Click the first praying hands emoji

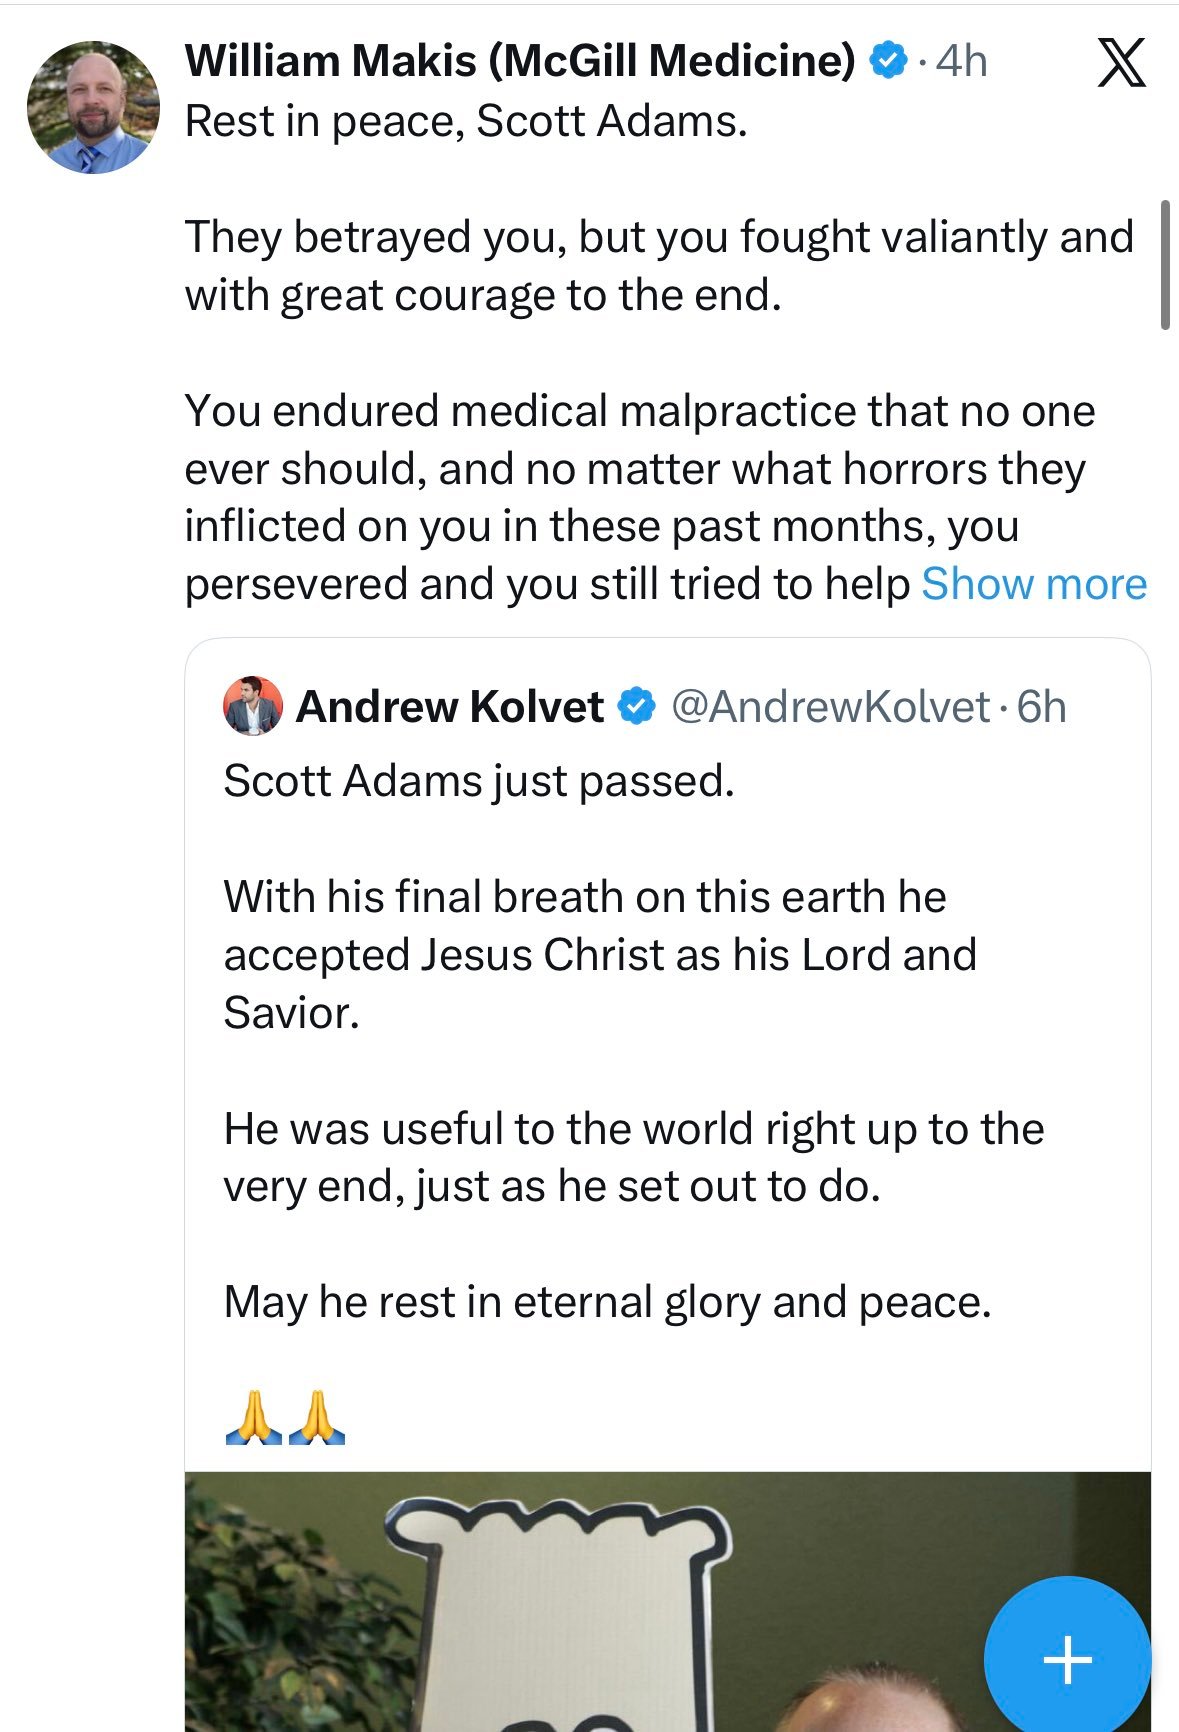pos(254,1417)
